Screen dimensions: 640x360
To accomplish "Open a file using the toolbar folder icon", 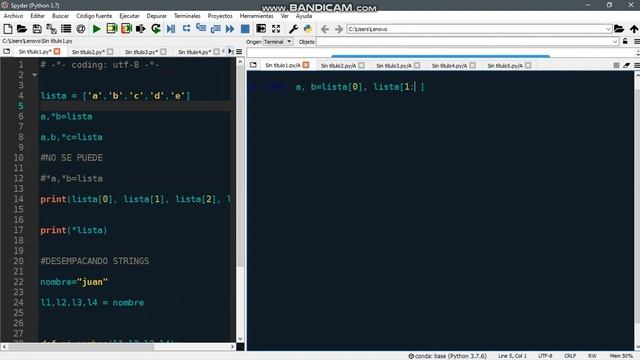I will pyautogui.click(x=22, y=29).
